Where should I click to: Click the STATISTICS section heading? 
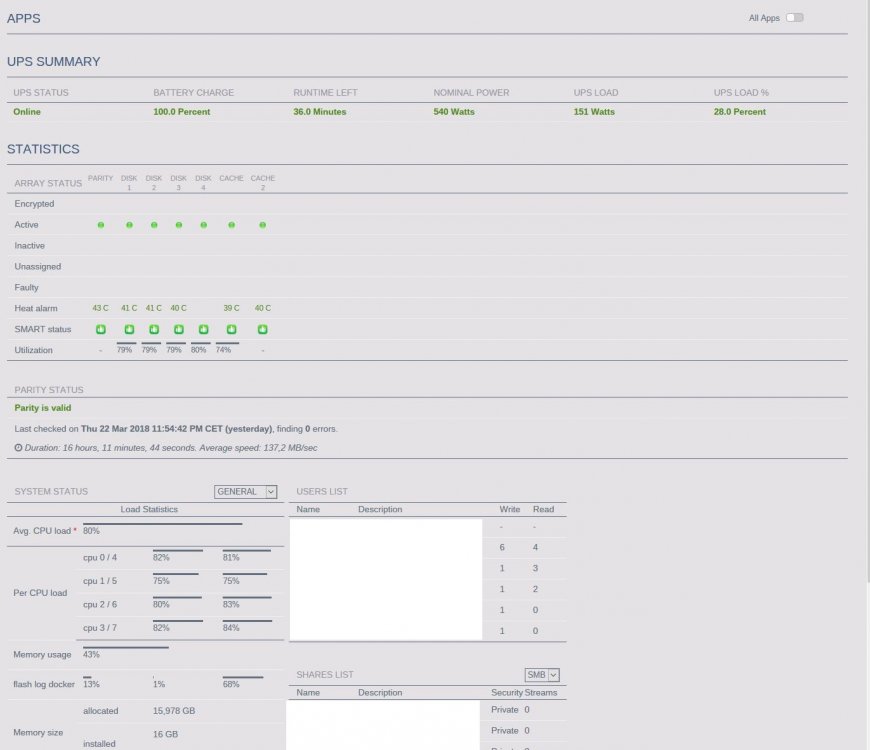(x=43, y=149)
